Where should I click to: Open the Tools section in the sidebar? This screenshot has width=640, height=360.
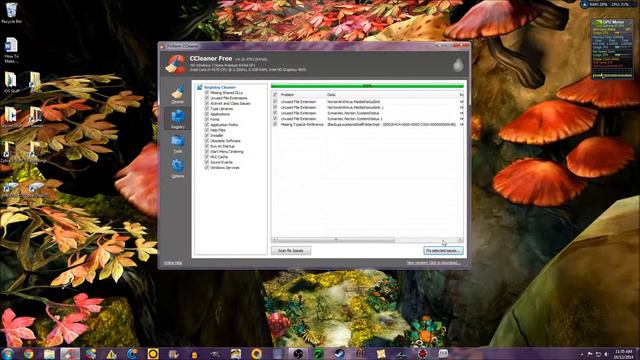tap(178, 144)
